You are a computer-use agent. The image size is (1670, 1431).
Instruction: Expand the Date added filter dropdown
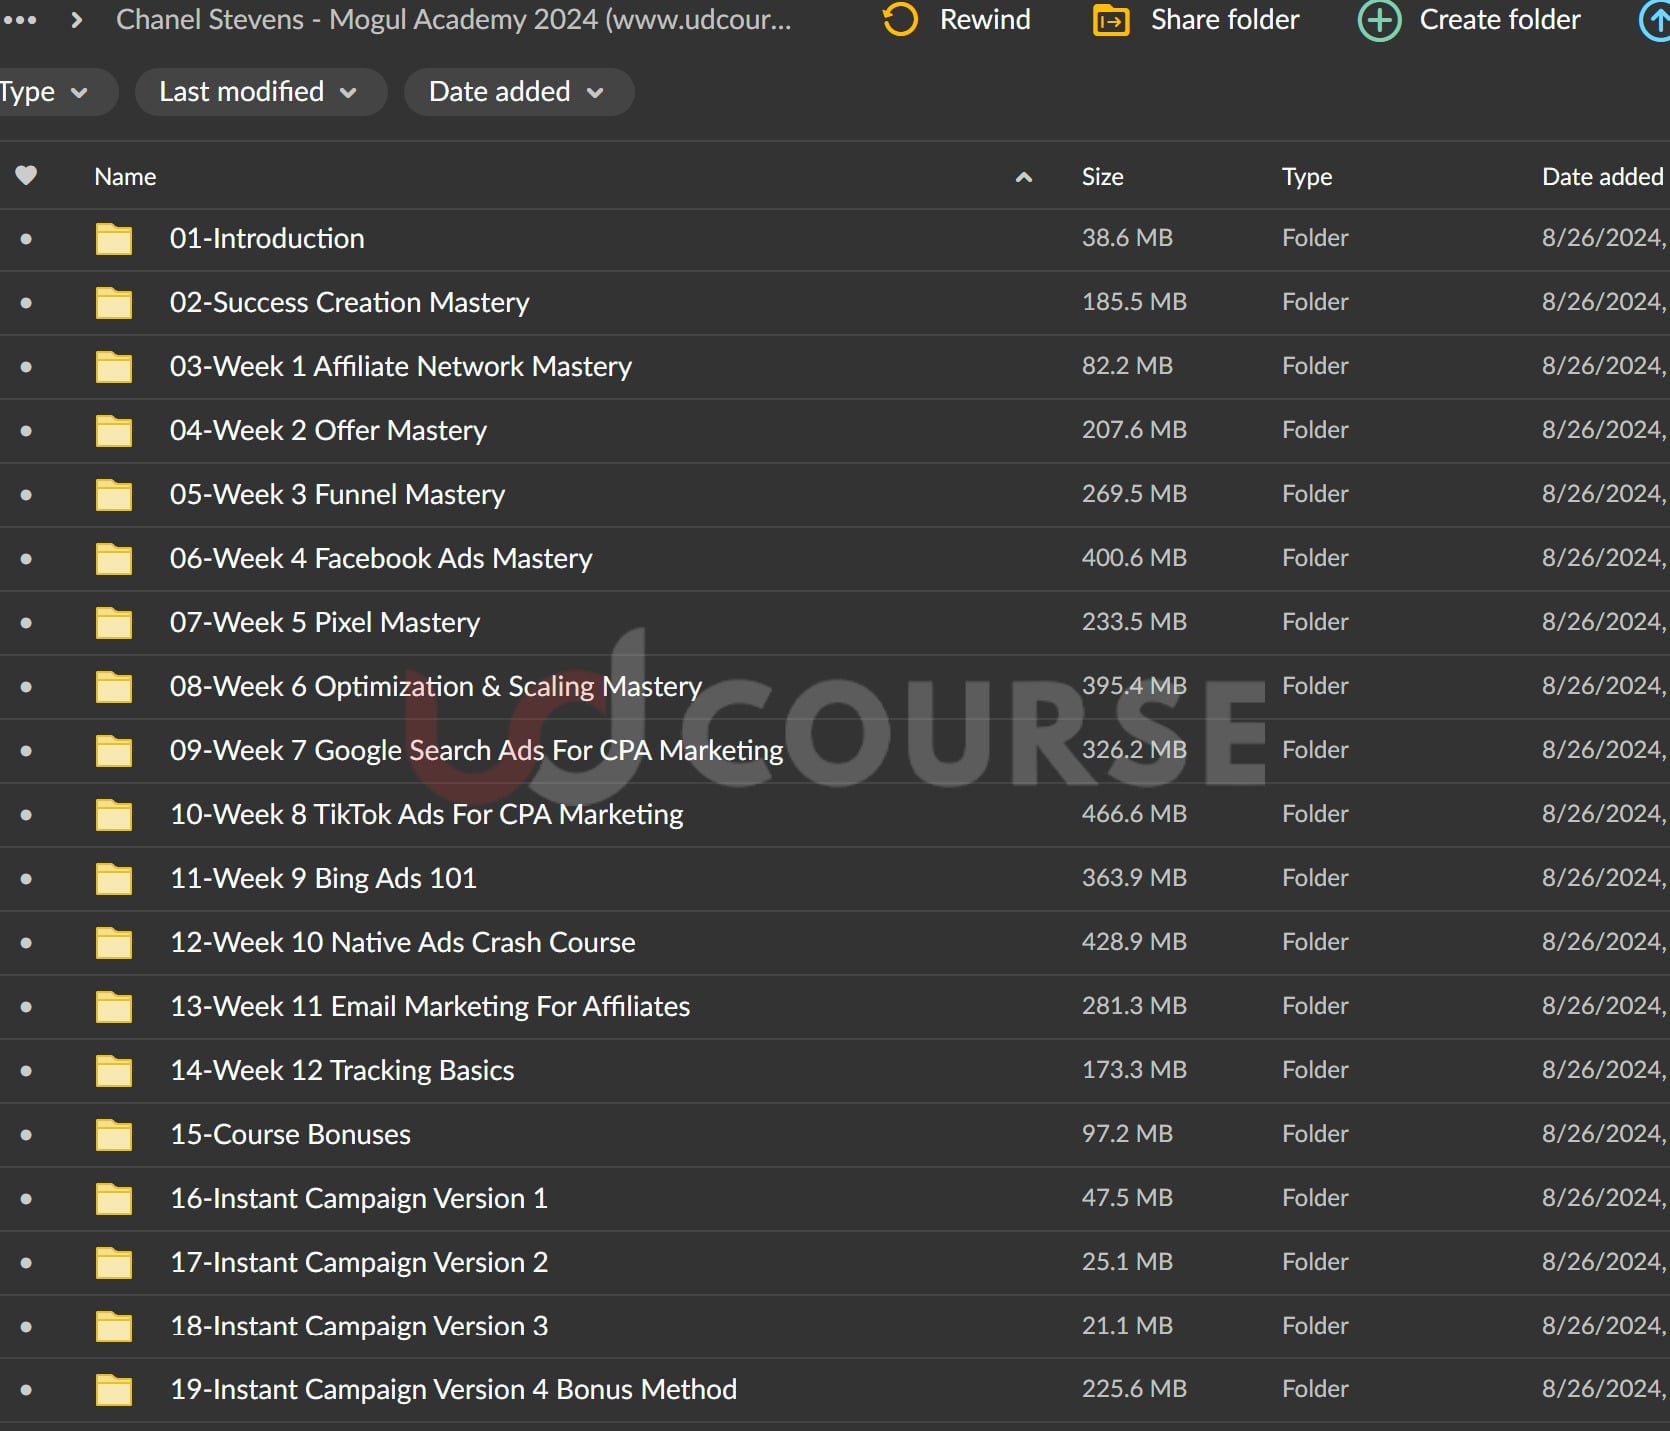[x=517, y=92]
